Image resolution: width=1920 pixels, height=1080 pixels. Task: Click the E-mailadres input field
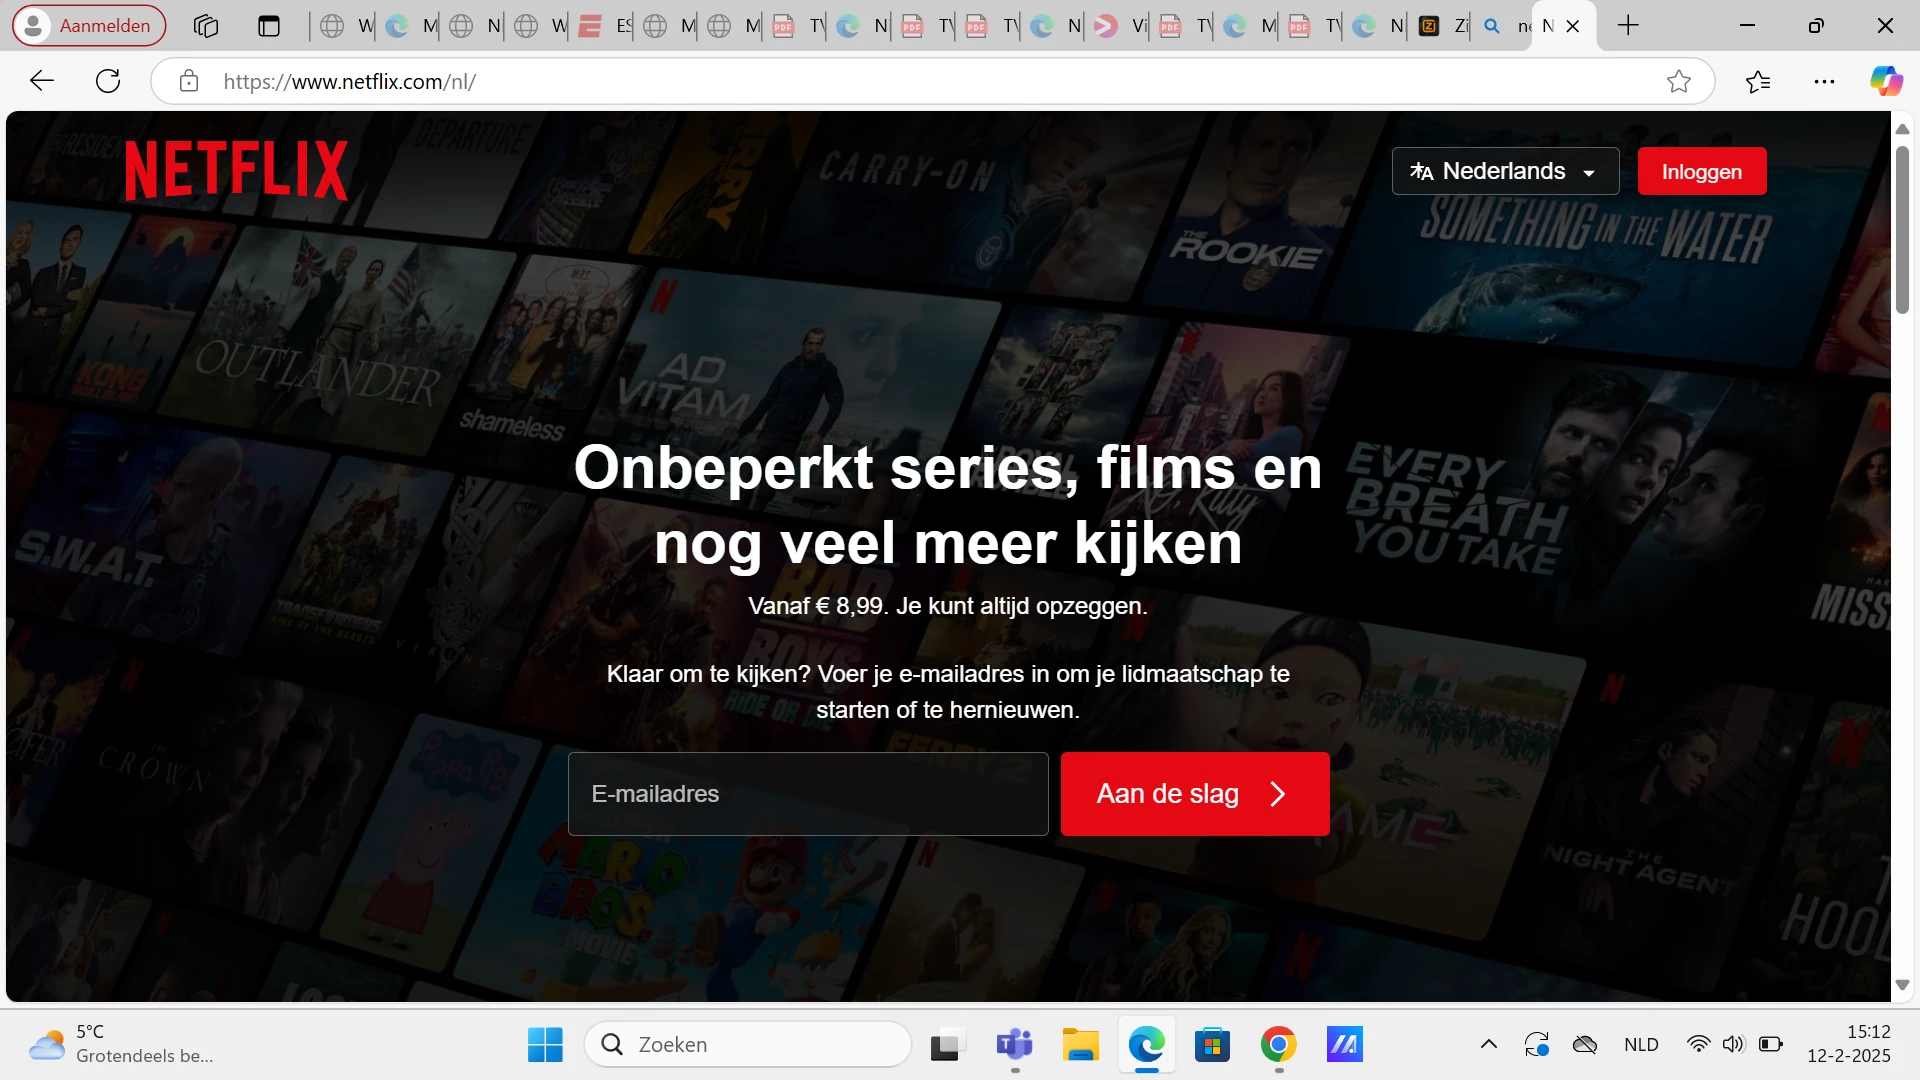coord(807,794)
